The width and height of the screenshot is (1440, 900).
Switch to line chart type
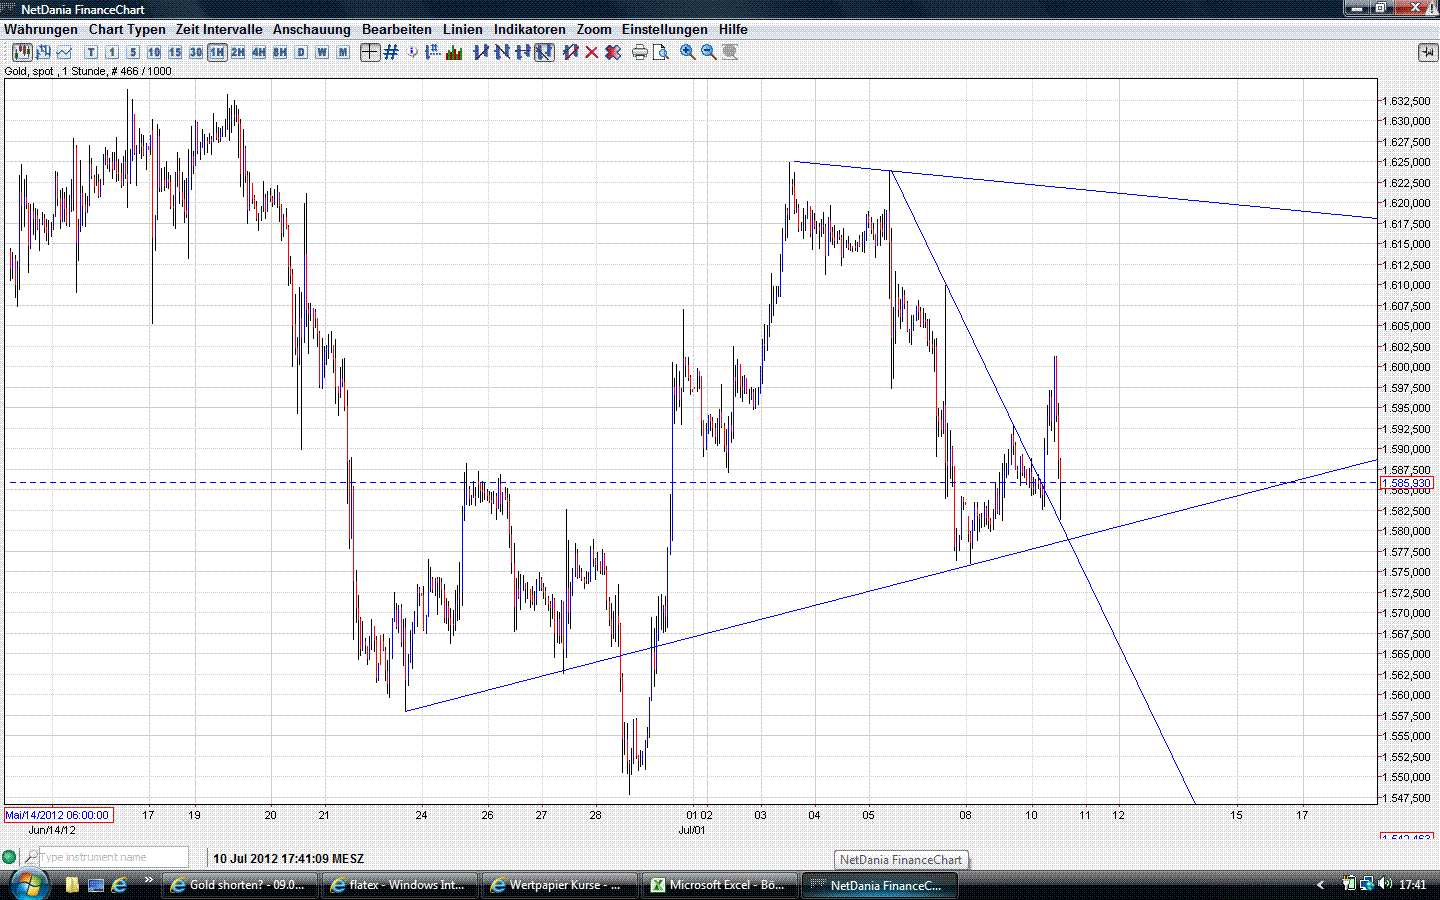click(64, 52)
